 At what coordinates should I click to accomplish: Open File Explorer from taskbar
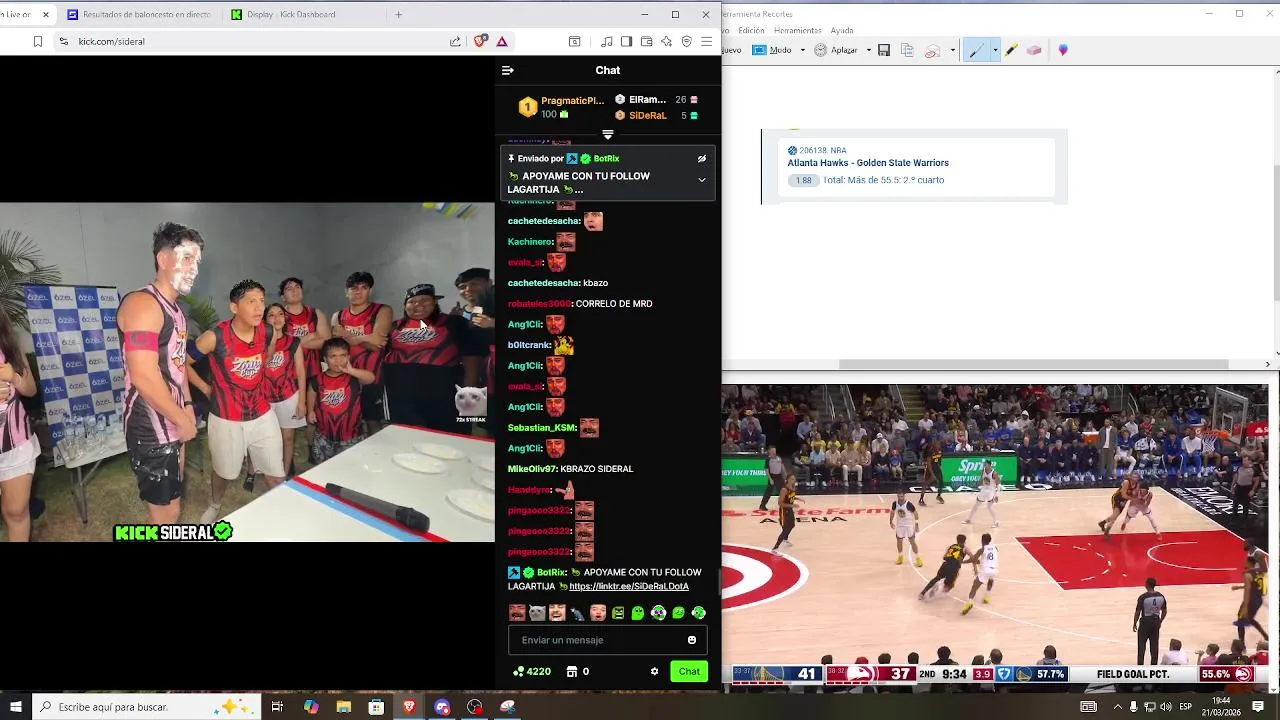click(x=343, y=707)
